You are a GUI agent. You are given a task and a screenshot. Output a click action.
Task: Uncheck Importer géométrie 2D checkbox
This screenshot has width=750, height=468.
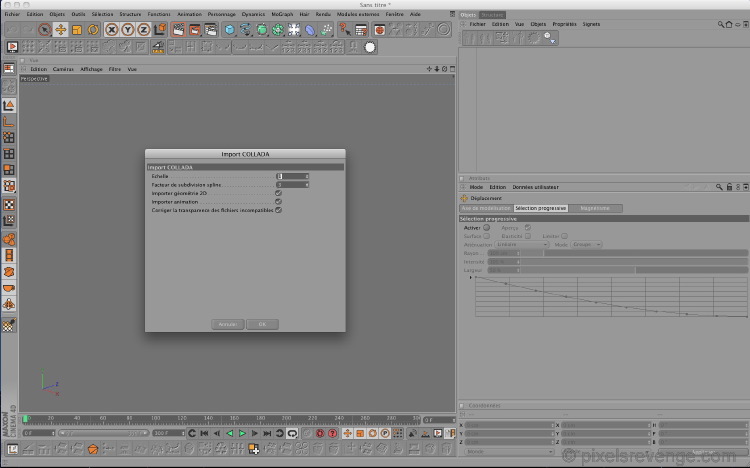point(278,193)
